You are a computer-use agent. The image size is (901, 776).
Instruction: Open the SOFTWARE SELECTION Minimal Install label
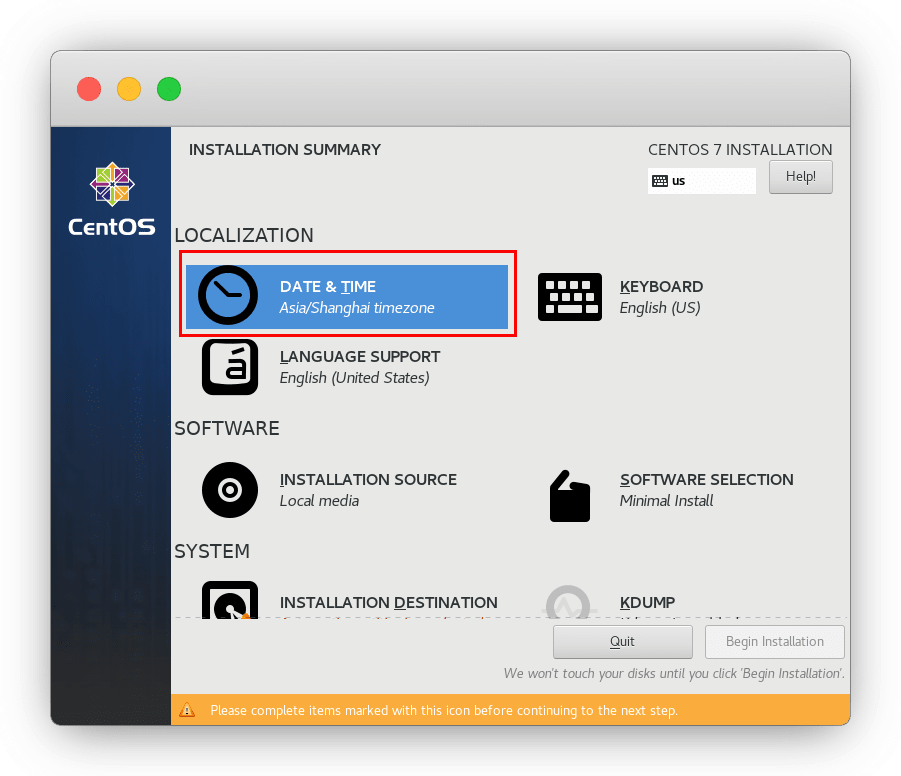706,490
